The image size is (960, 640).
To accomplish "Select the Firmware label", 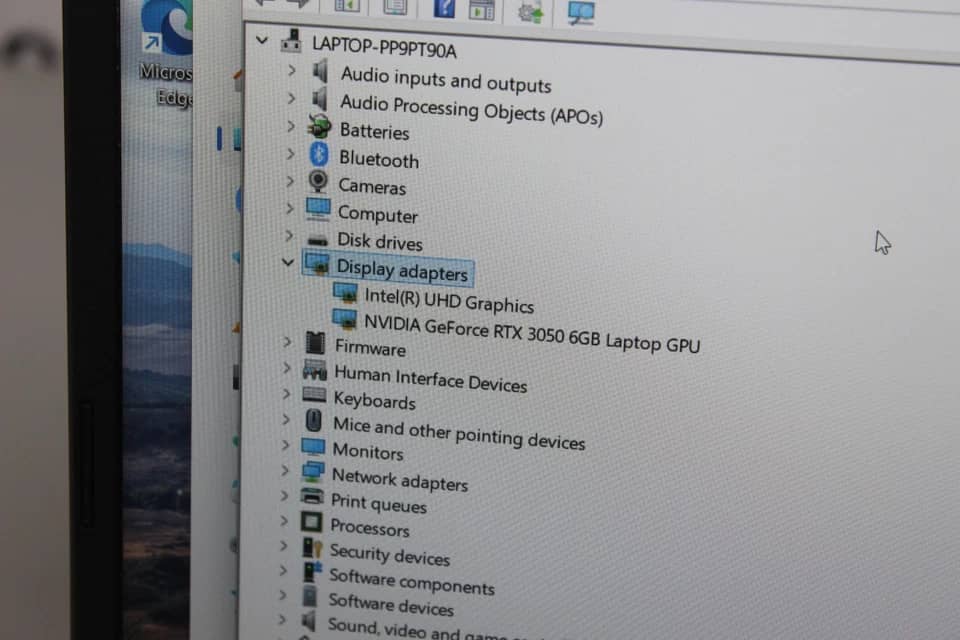I will (x=370, y=348).
